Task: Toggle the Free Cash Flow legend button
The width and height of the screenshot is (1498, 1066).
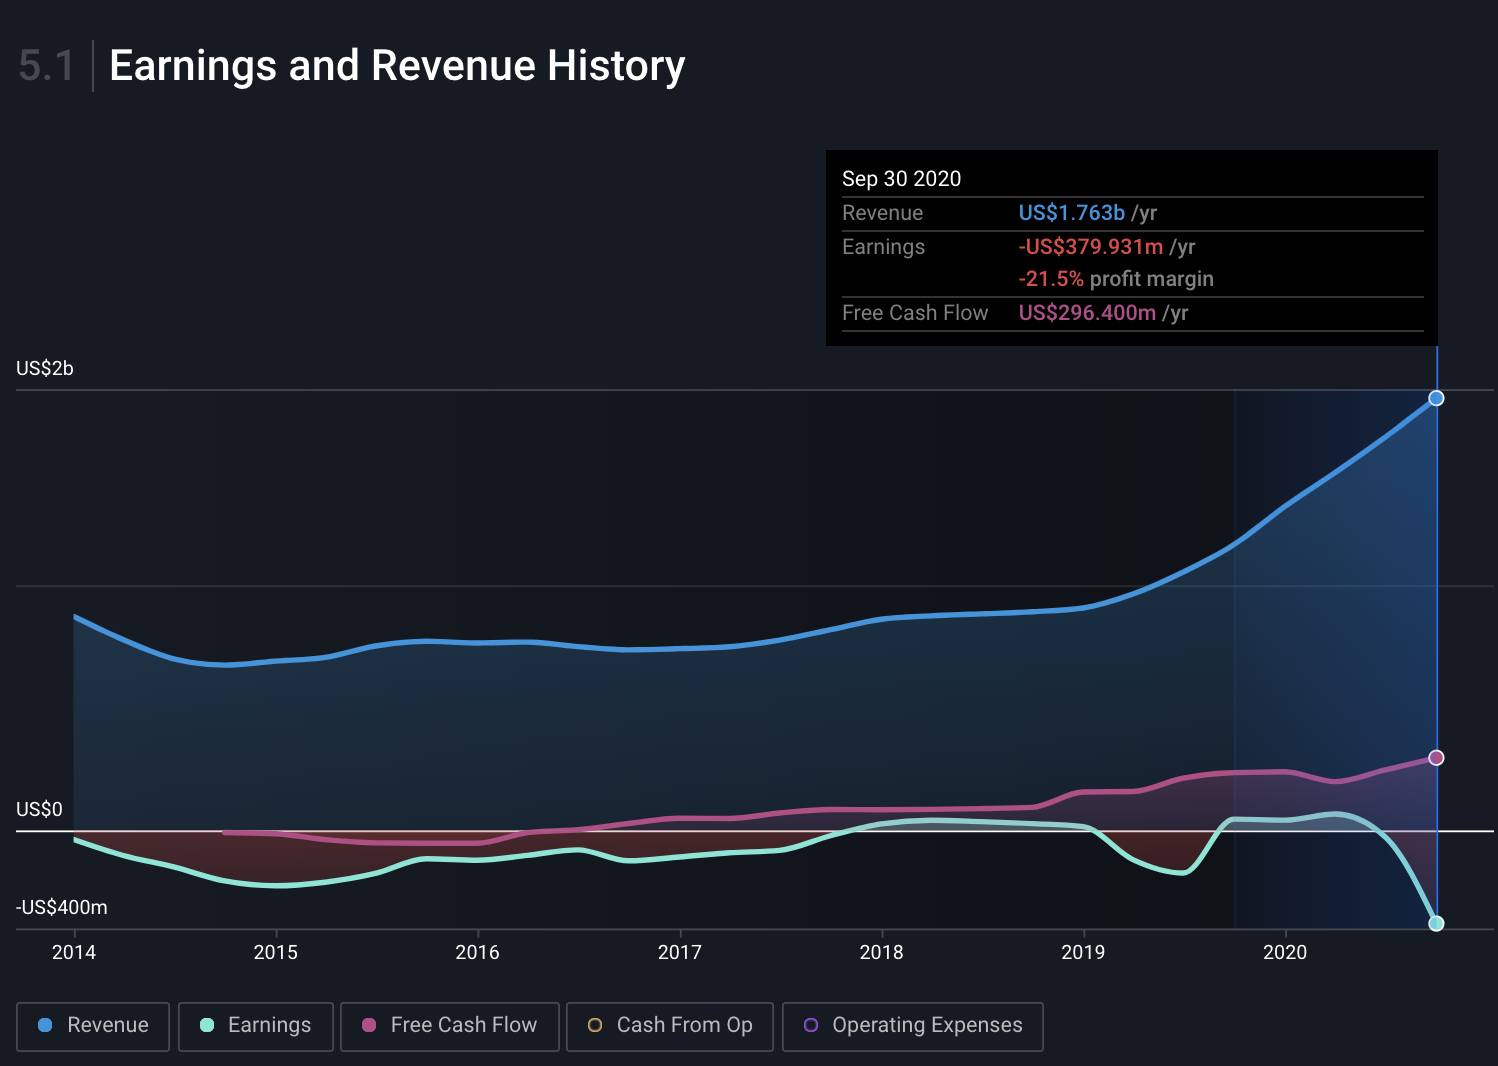Action: [449, 1026]
